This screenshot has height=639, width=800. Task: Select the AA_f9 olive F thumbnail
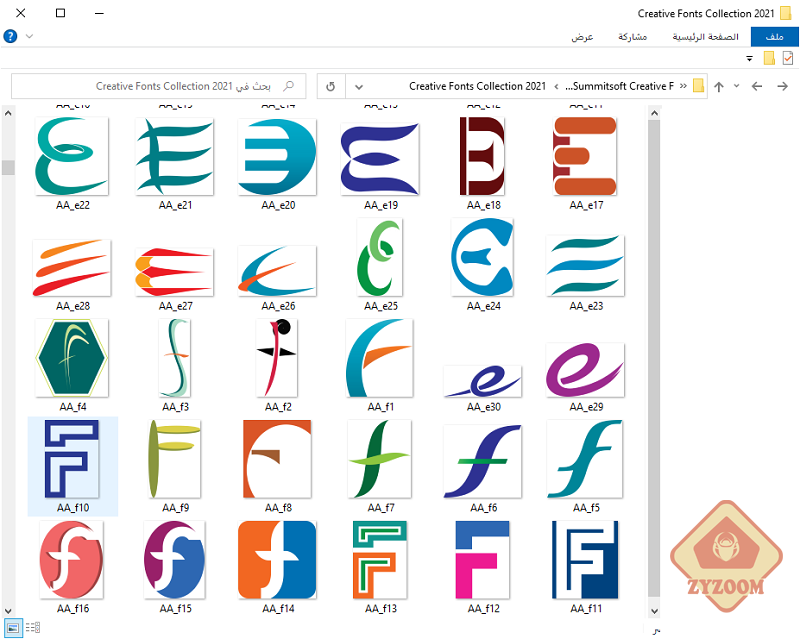coord(174,459)
